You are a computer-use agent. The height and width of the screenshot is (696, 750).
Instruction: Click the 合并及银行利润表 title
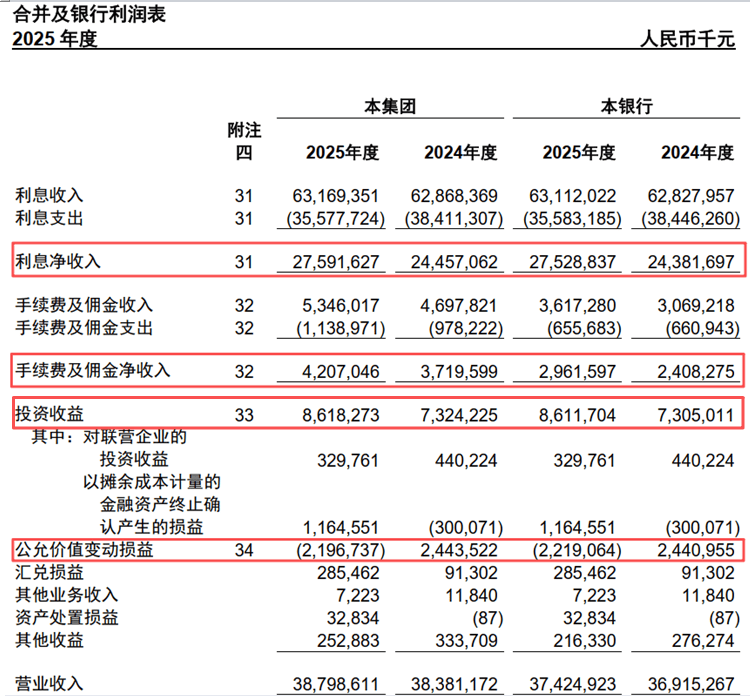tap(89, 14)
